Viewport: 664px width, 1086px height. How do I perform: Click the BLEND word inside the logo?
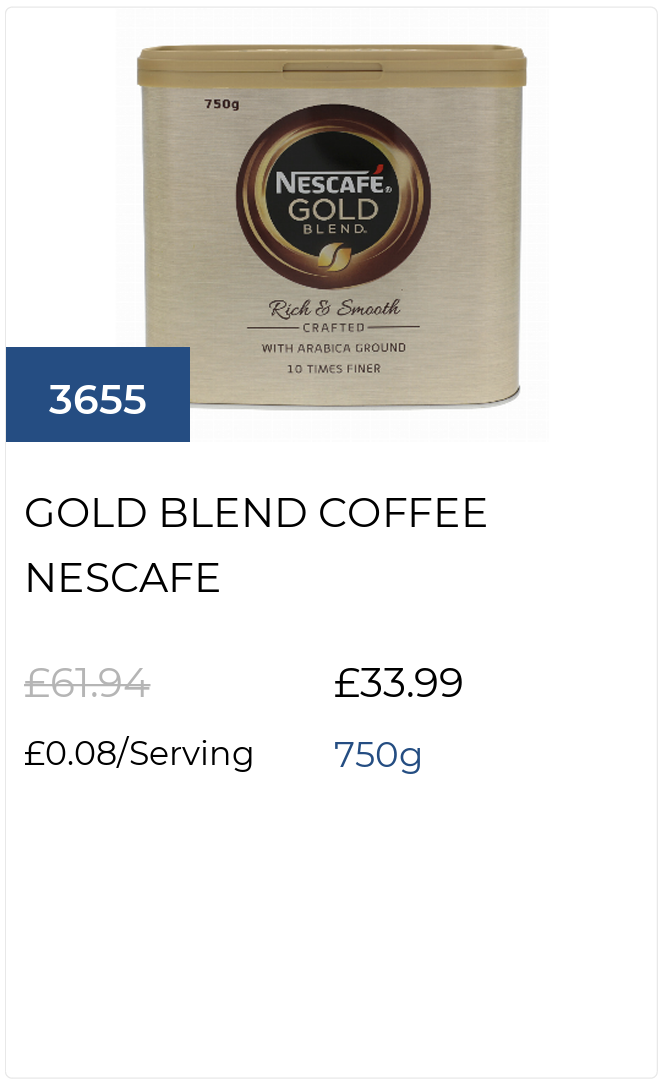tap(334, 229)
